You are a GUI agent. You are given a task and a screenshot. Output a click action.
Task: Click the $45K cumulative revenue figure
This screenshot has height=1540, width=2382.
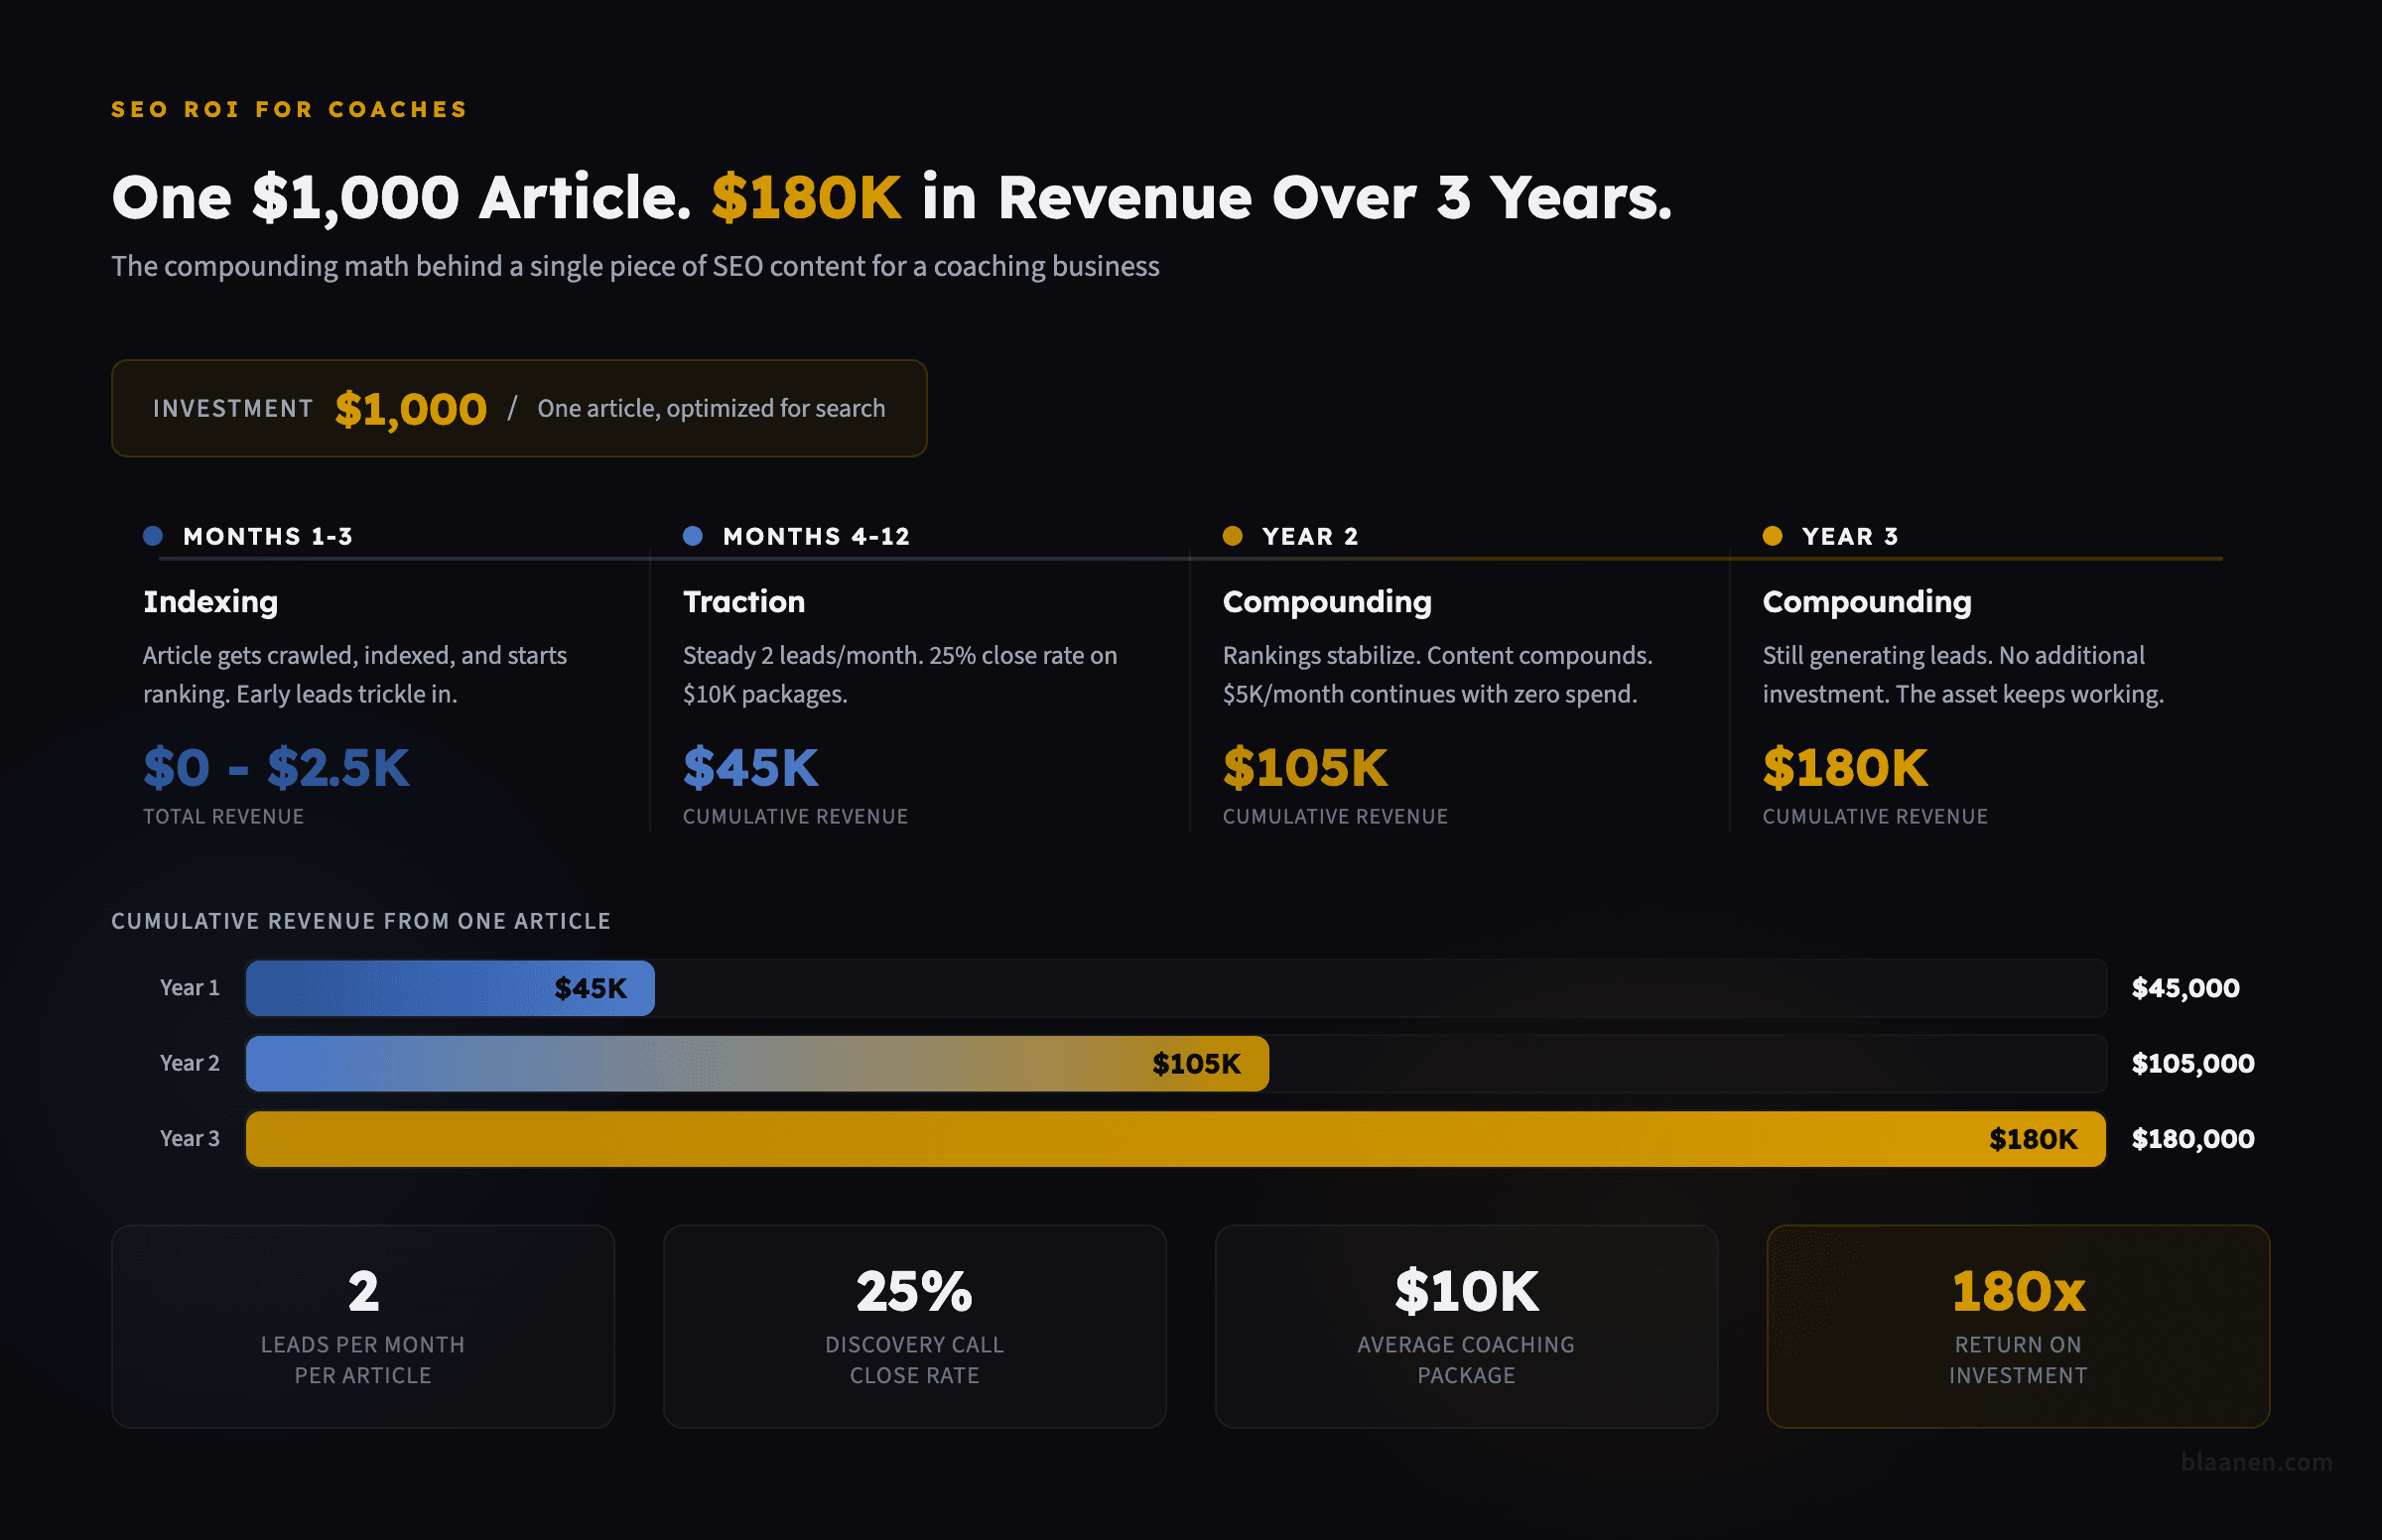(750, 768)
